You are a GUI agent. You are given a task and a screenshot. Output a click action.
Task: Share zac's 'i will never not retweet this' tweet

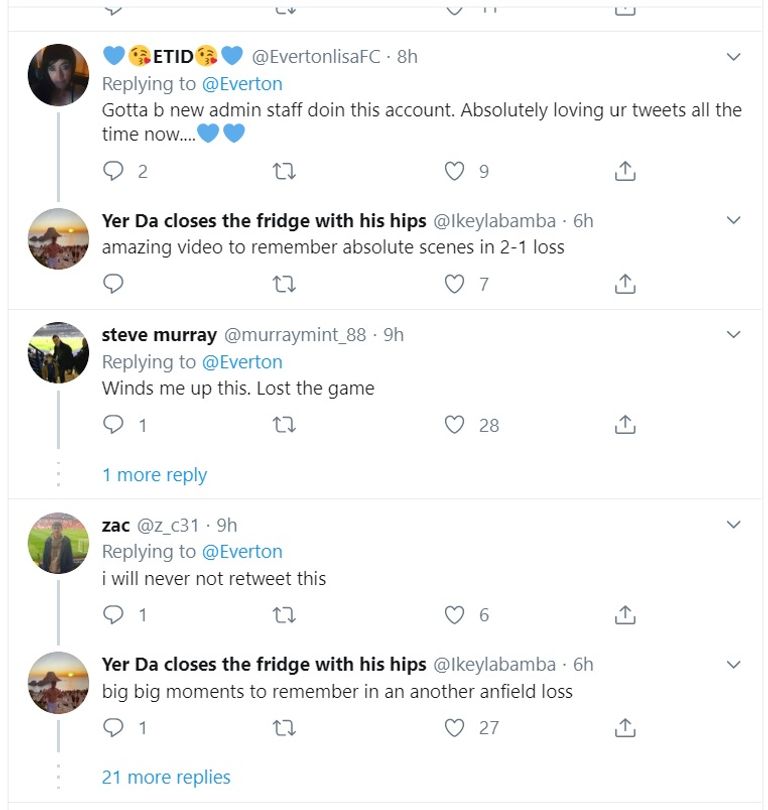coord(624,615)
